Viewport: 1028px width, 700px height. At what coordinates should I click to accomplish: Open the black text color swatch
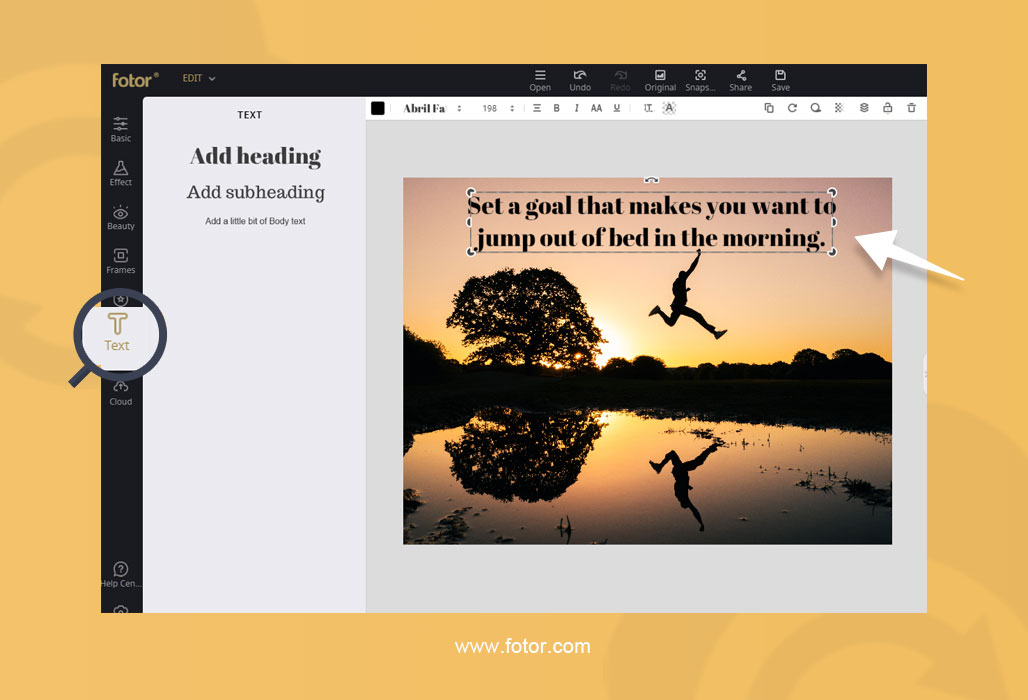point(378,108)
